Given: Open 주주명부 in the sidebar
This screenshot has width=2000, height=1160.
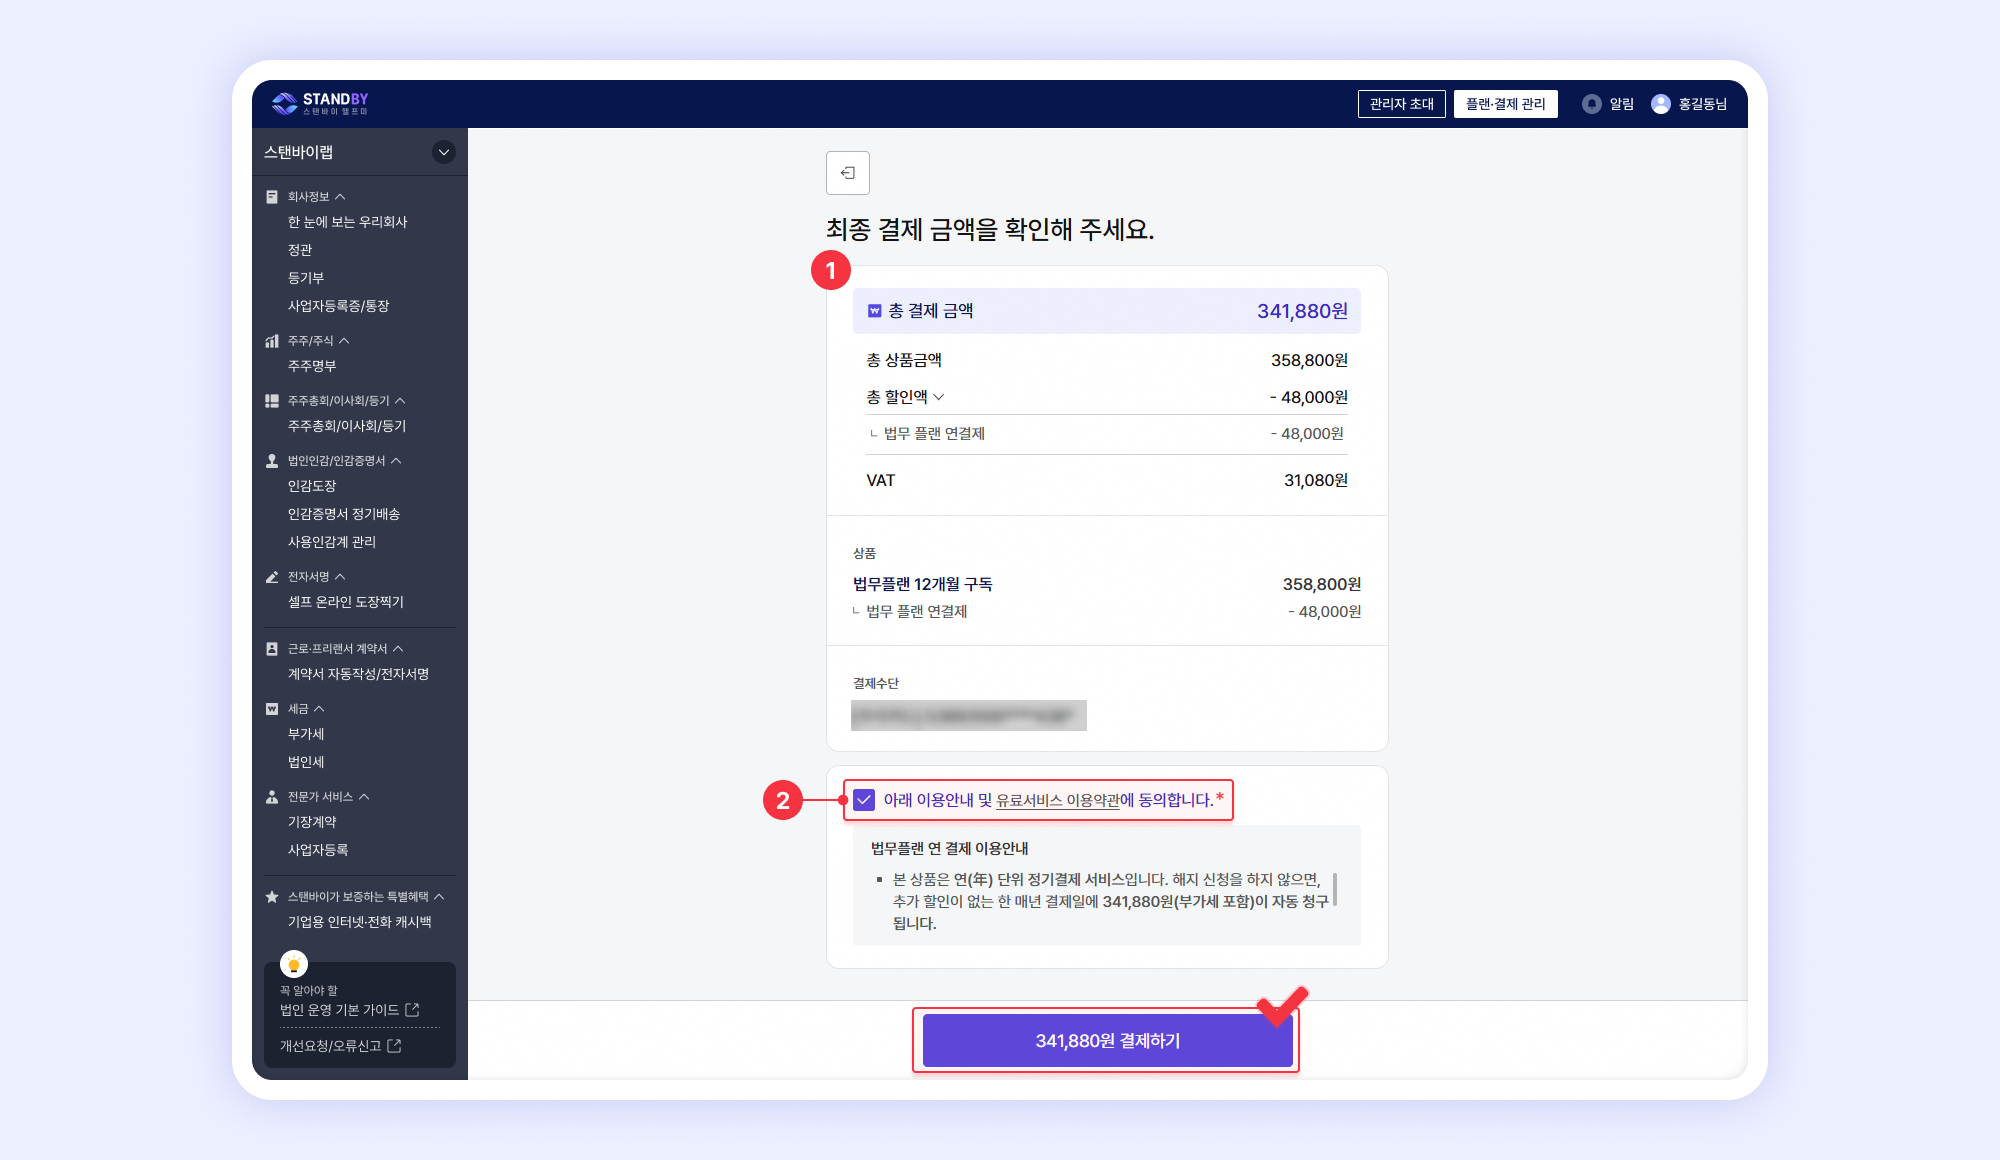Looking at the screenshot, I should point(312,366).
